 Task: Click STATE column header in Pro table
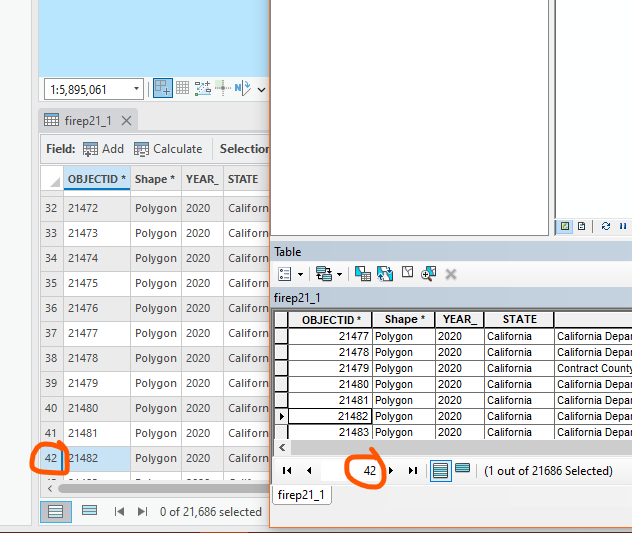click(x=246, y=179)
